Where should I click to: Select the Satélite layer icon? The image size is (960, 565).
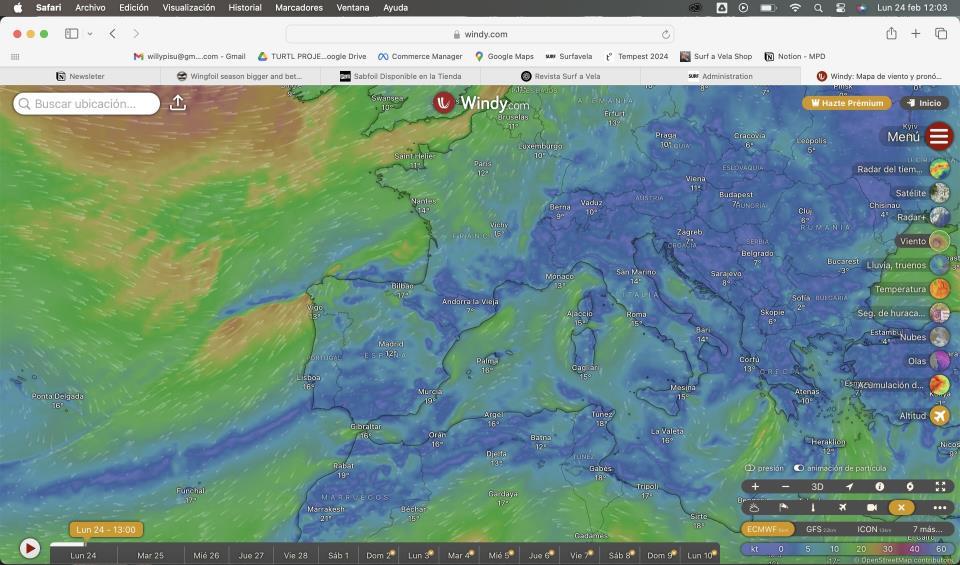point(940,193)
